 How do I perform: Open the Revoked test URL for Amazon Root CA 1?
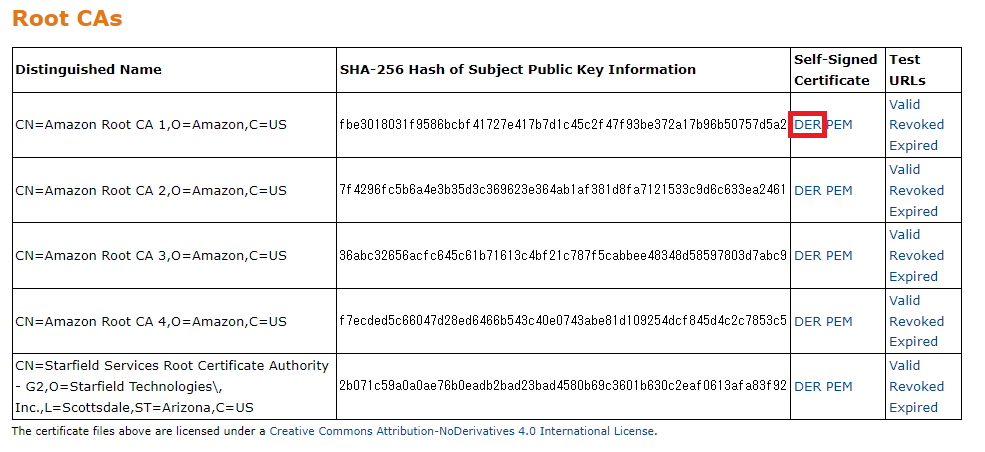tap(917, 124)
